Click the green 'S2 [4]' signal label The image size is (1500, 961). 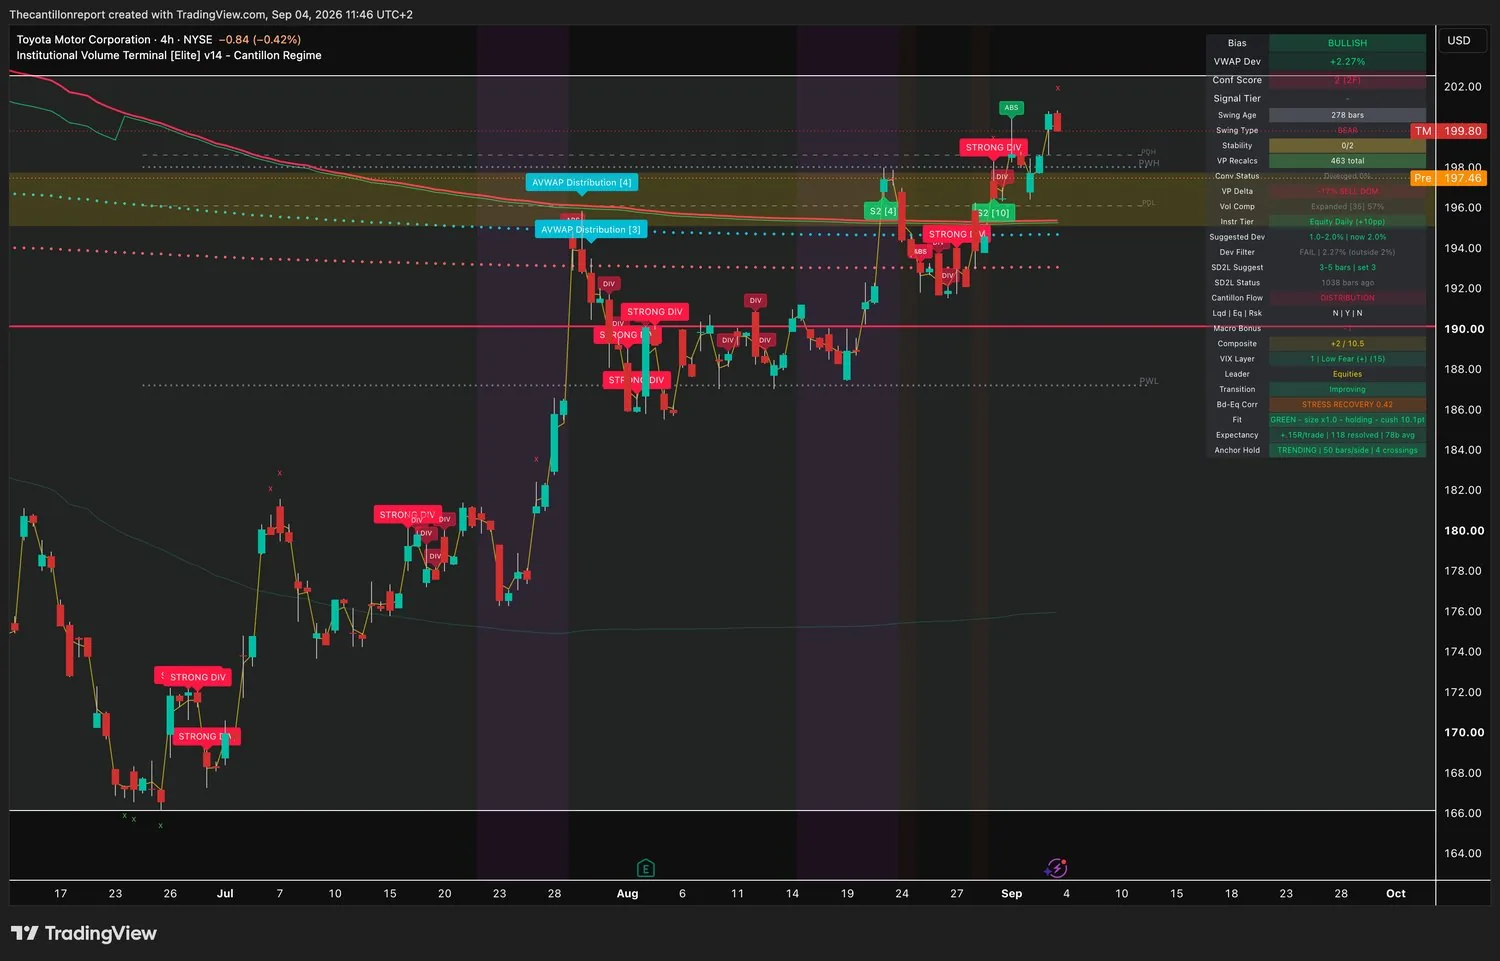pyautogui.click(x=882, y=211)
